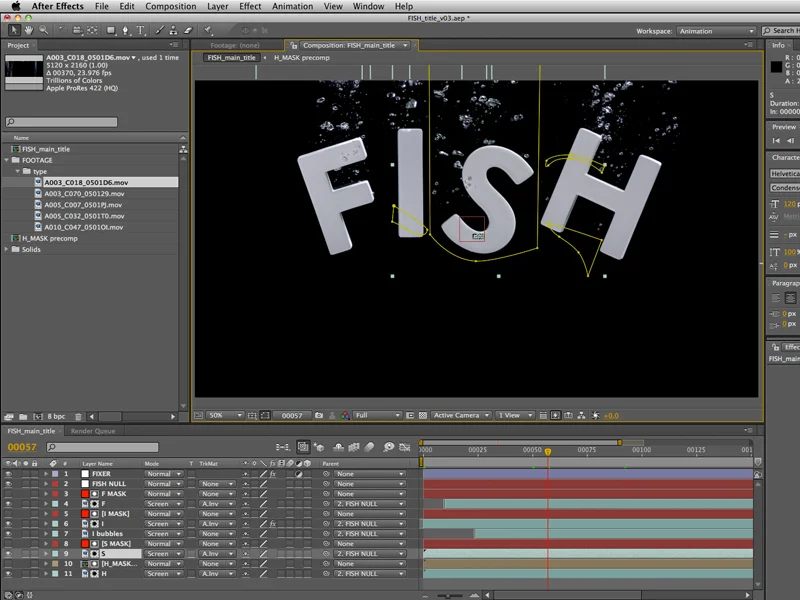The height and width of the screenshot is (600, 800).
Task: Toggle the Frame Blending timeline button
Action: click(354, 447)
